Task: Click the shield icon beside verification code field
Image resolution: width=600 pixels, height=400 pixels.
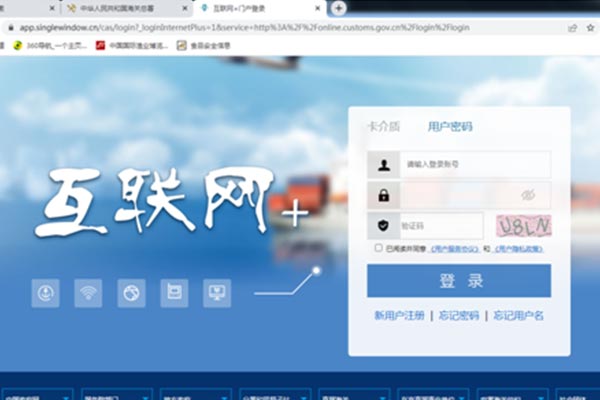Action: [383, 225]
